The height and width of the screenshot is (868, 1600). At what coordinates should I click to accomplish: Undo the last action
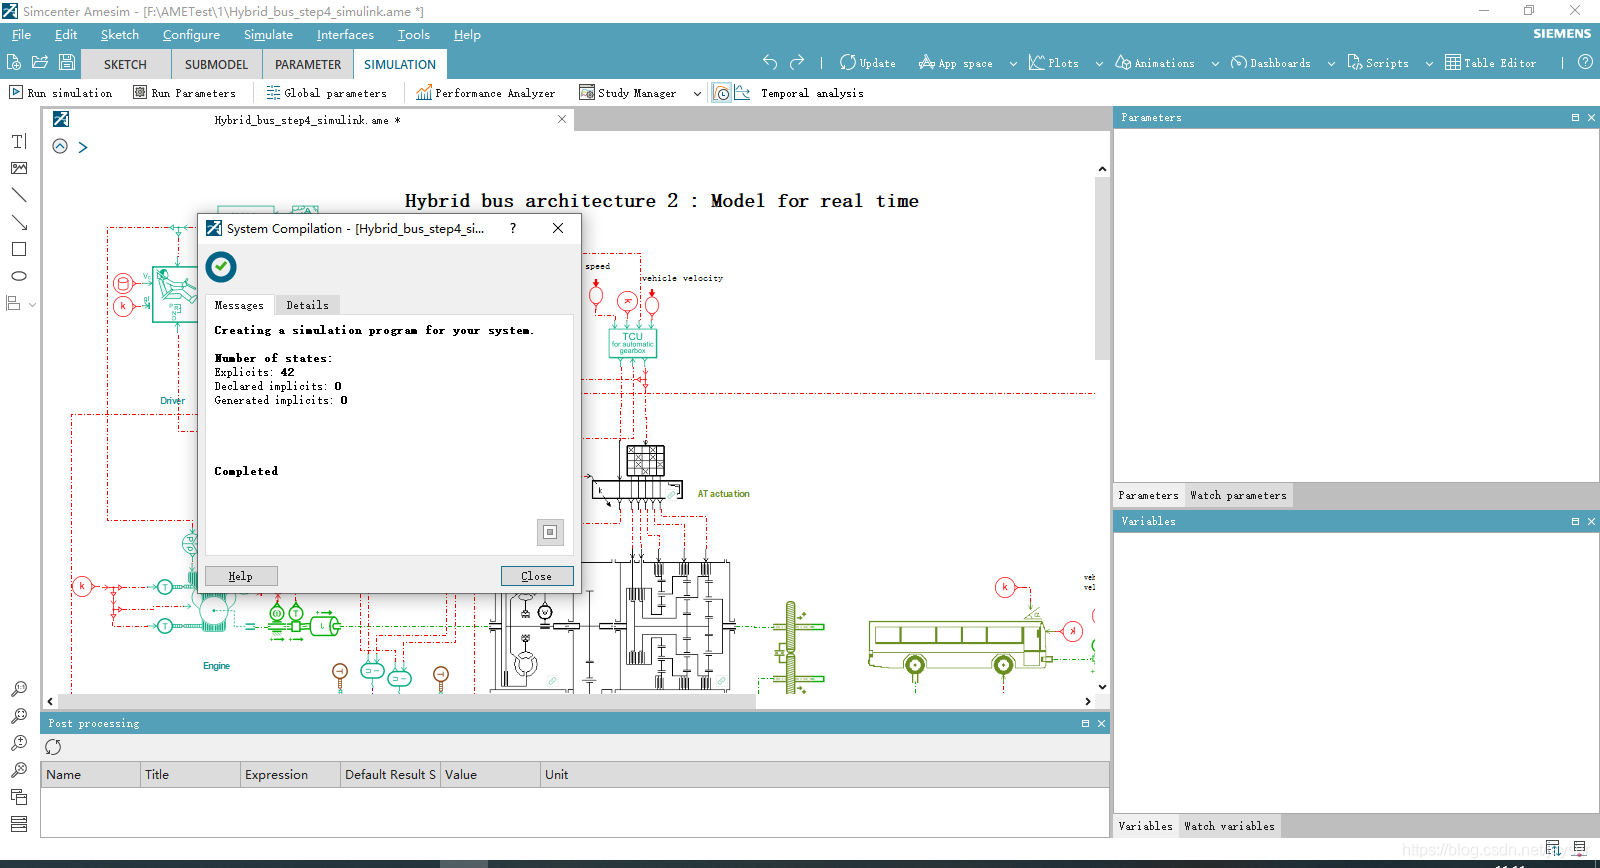point(770,62)
